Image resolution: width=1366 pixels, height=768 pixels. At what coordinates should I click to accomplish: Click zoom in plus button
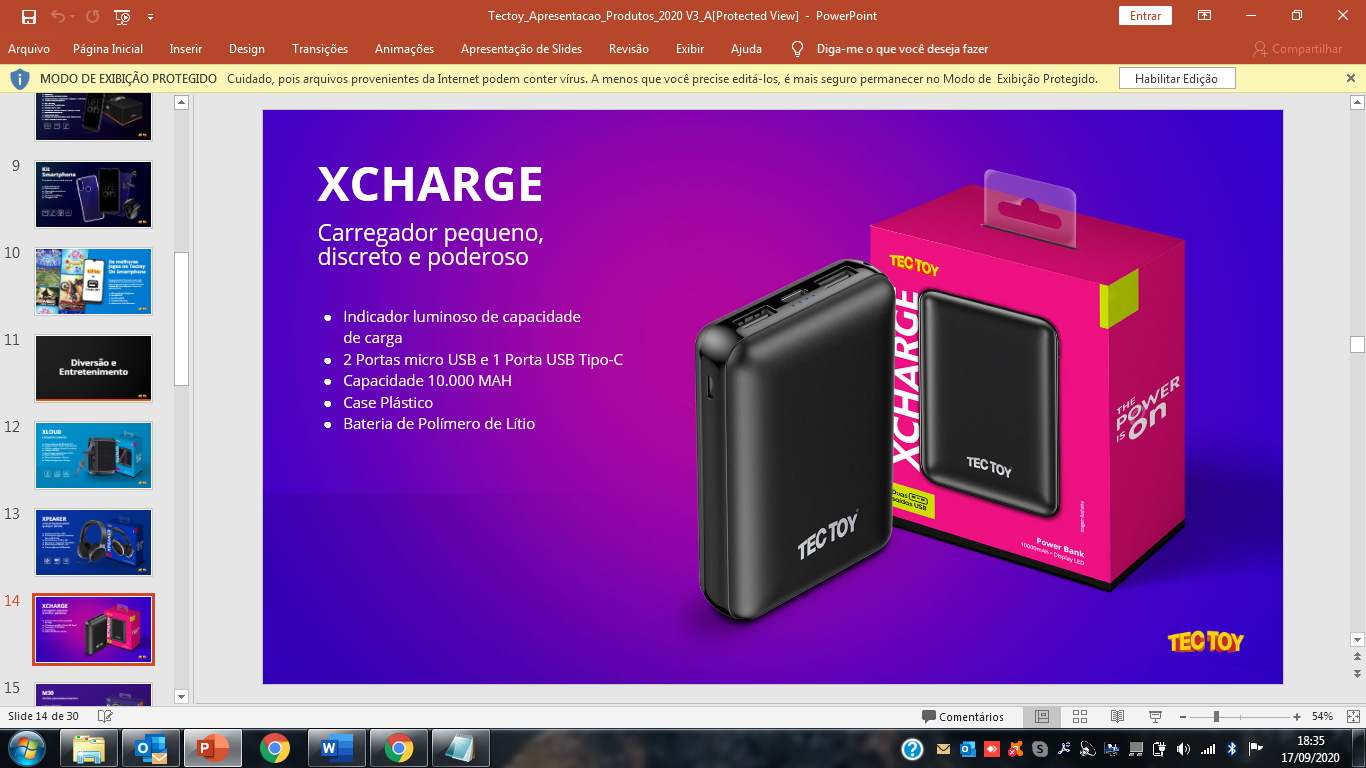[x=1297, y=717]
